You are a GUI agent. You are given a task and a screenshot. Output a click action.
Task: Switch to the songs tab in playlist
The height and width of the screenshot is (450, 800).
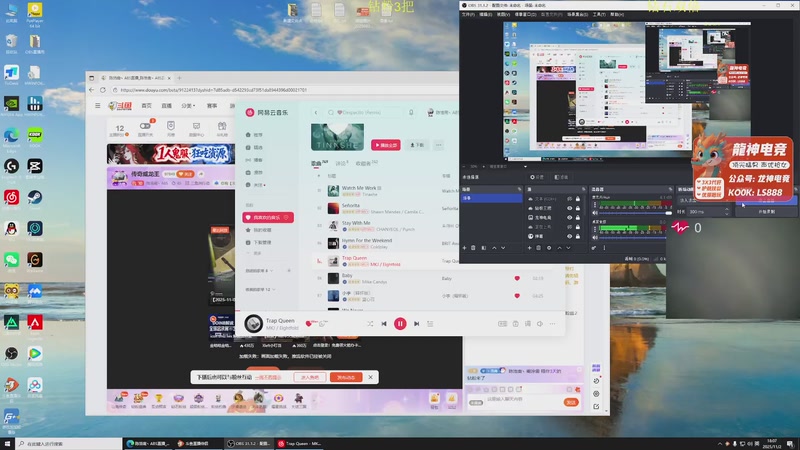[x=319, y=163]
